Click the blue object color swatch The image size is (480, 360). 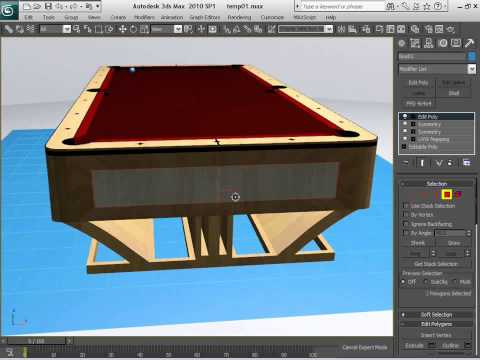coord(472,56)
